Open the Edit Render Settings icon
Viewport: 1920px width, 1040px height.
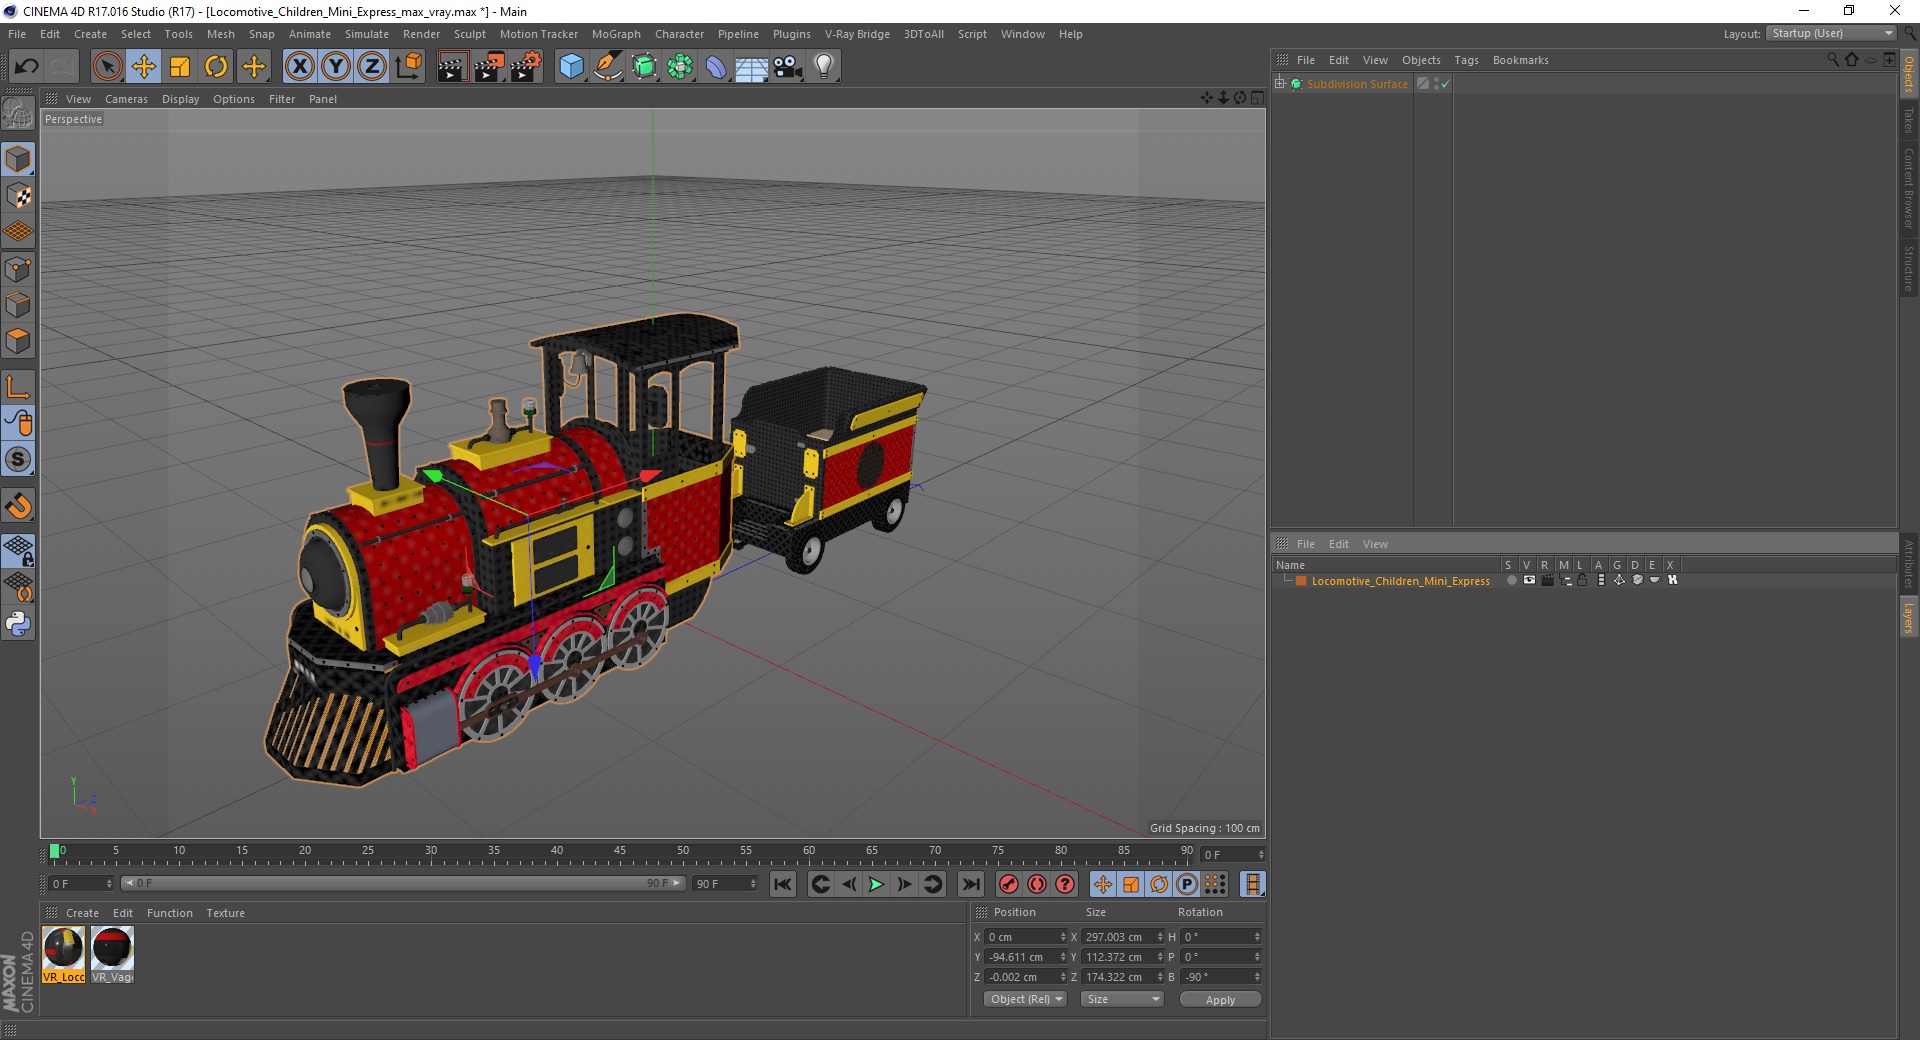(x=526, y=67)
